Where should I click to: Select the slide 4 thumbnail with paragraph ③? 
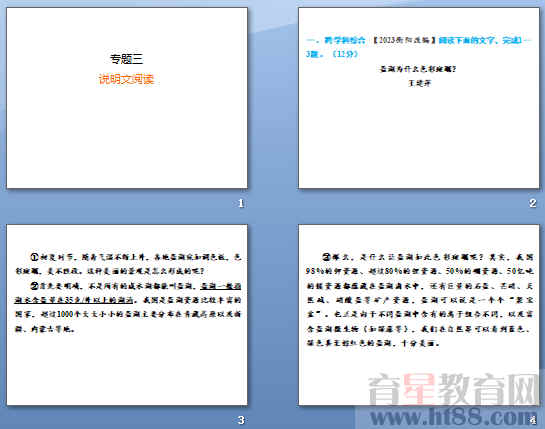coord(419,315)
